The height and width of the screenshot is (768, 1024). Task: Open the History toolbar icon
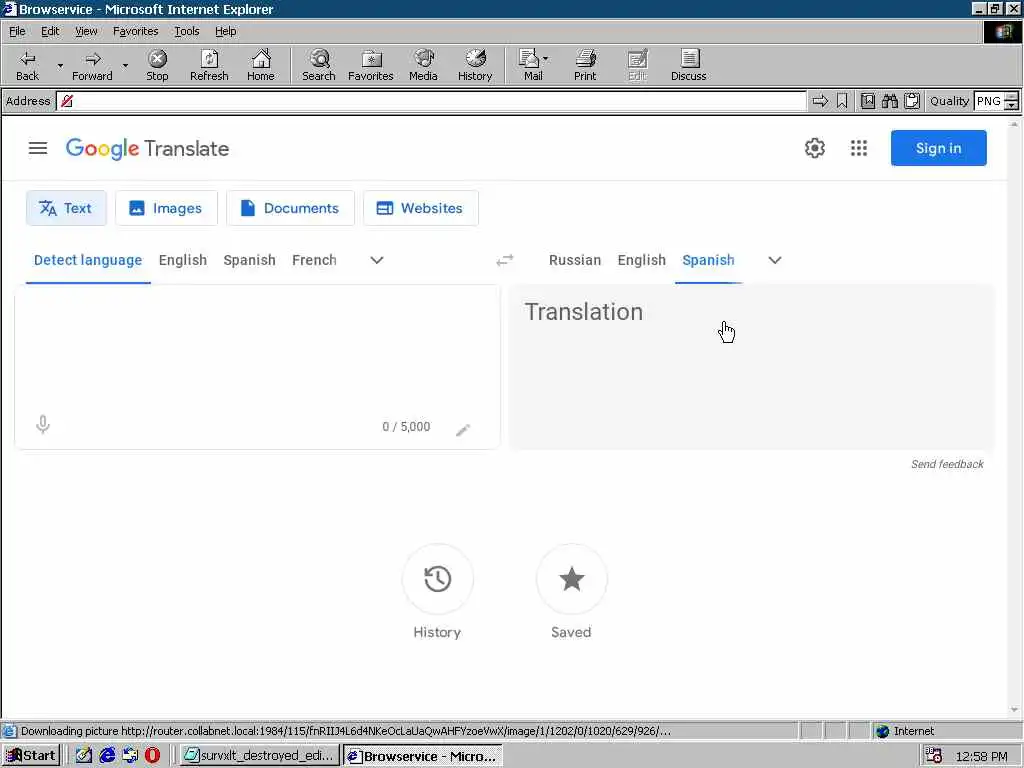[475, 65]
